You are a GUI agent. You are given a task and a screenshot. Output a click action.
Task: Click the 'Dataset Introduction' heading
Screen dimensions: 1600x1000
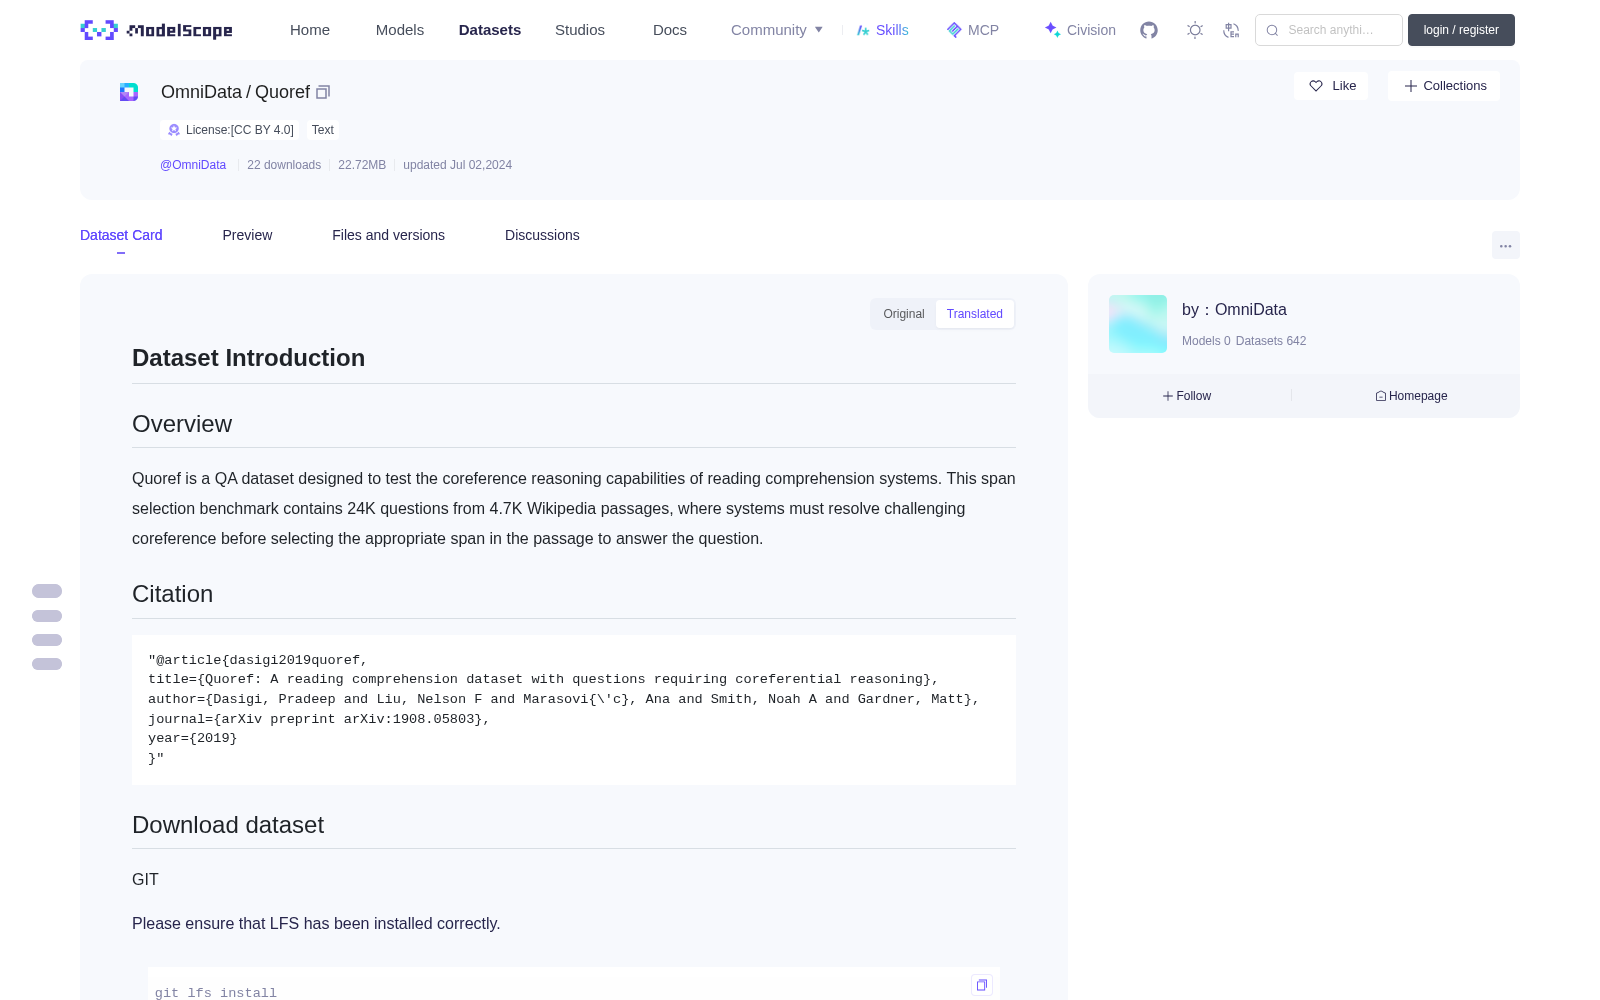[248, 358]
